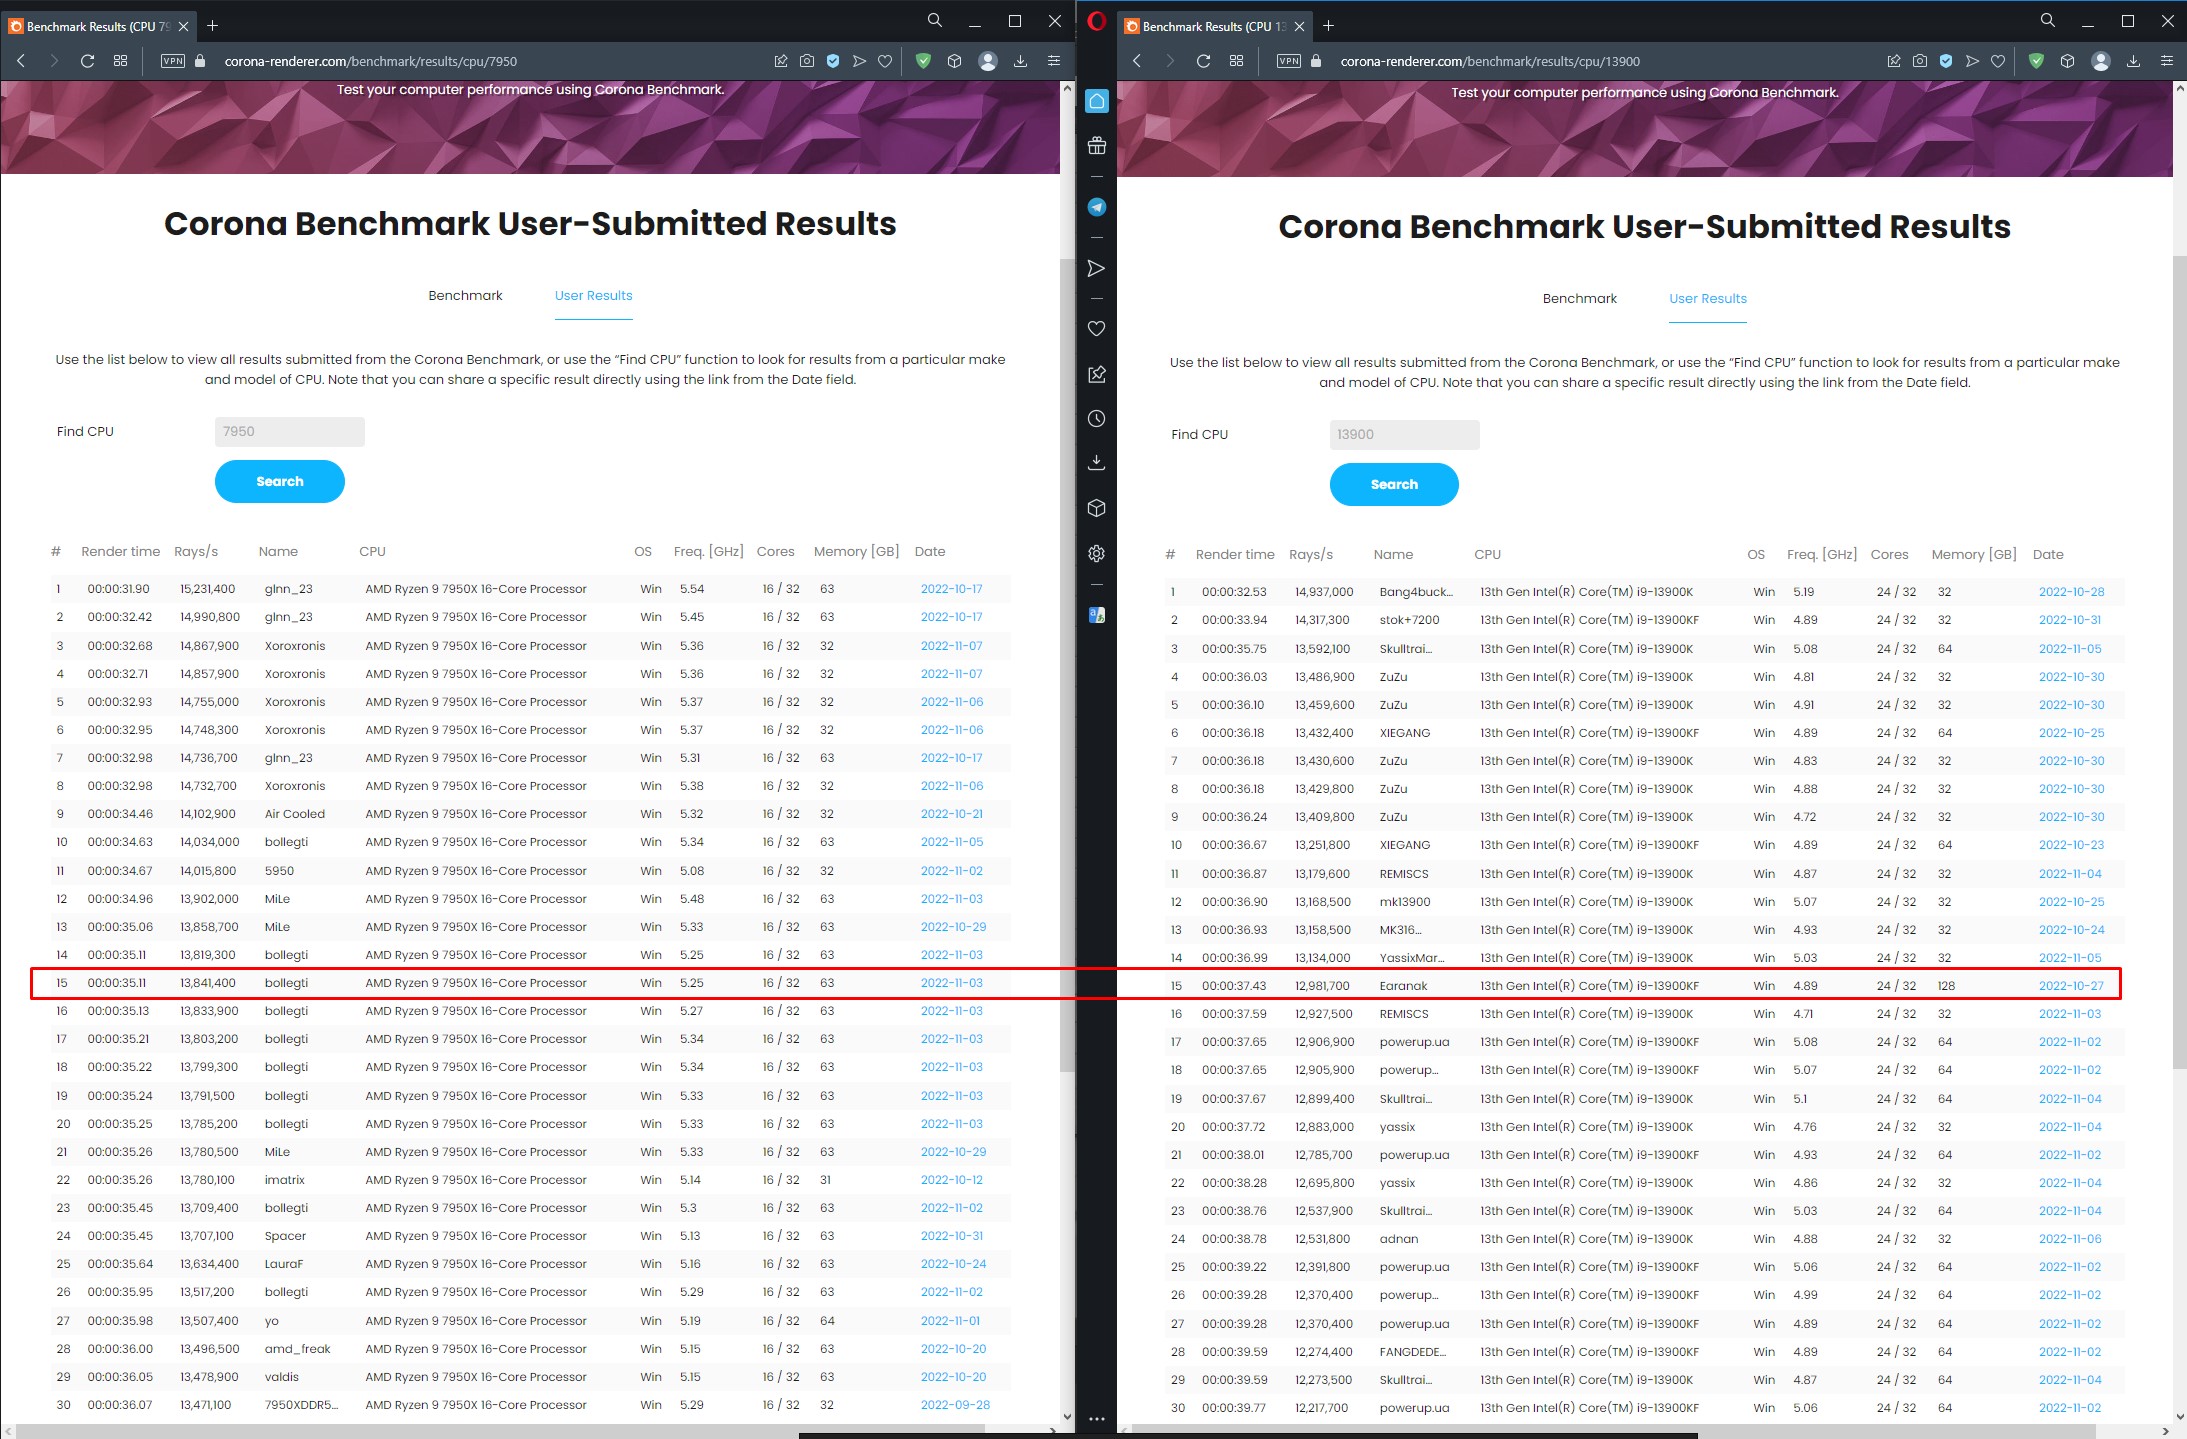This screenshot has width=2187, height=1439.
Task: Click the Home icon in Opera sidebar
Action: (1097, 101)
